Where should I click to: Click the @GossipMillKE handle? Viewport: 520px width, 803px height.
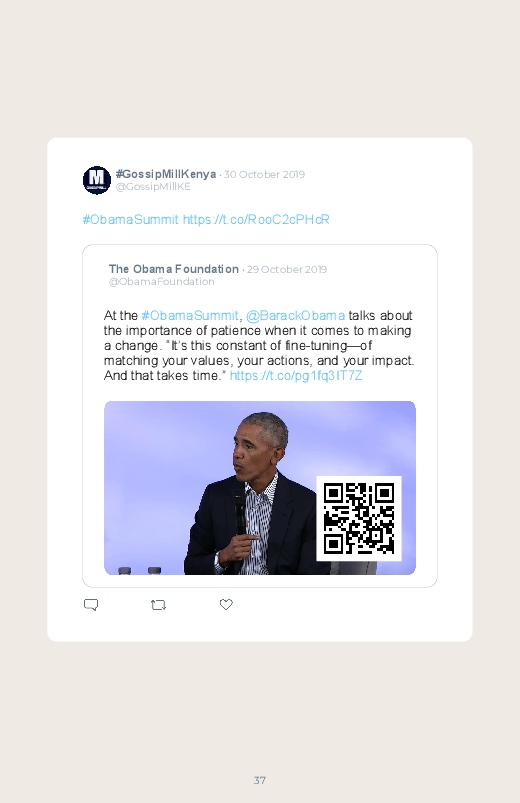pyautogui.click(x=153, y=187)
